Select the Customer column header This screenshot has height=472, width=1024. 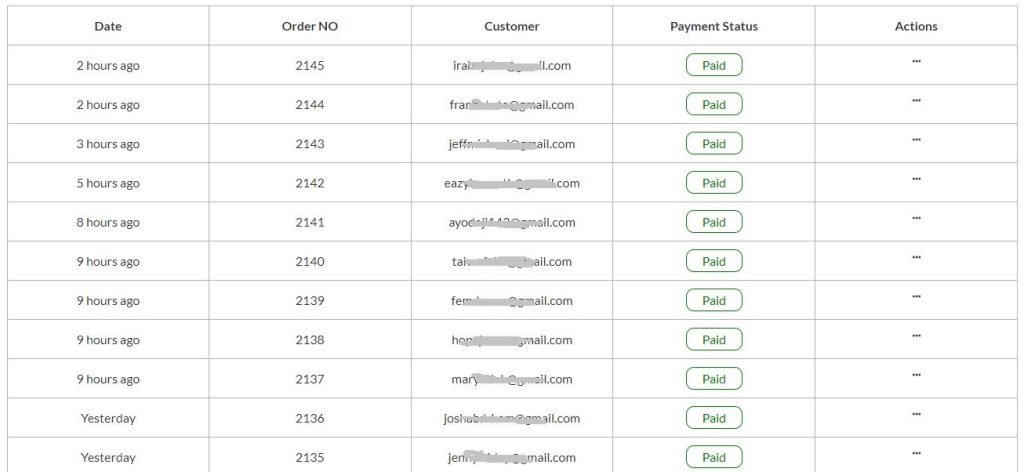pos(512,26)
